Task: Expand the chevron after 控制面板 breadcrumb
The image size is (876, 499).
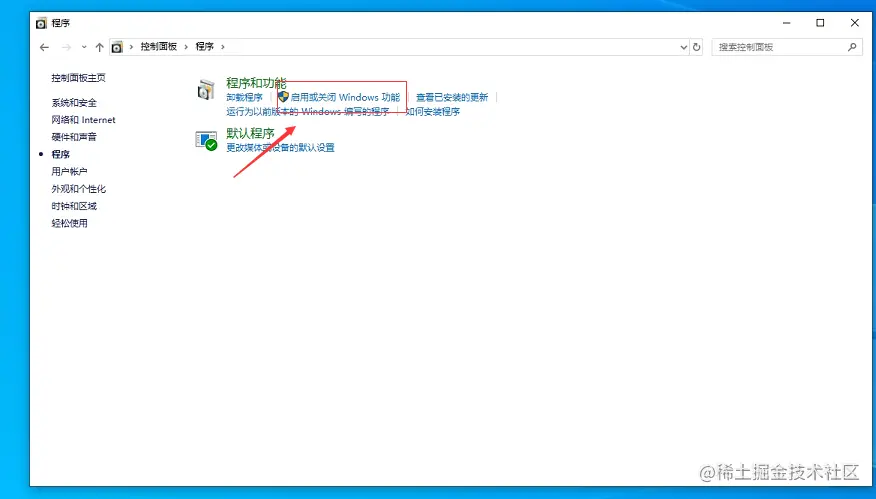Action: point(187,47)
